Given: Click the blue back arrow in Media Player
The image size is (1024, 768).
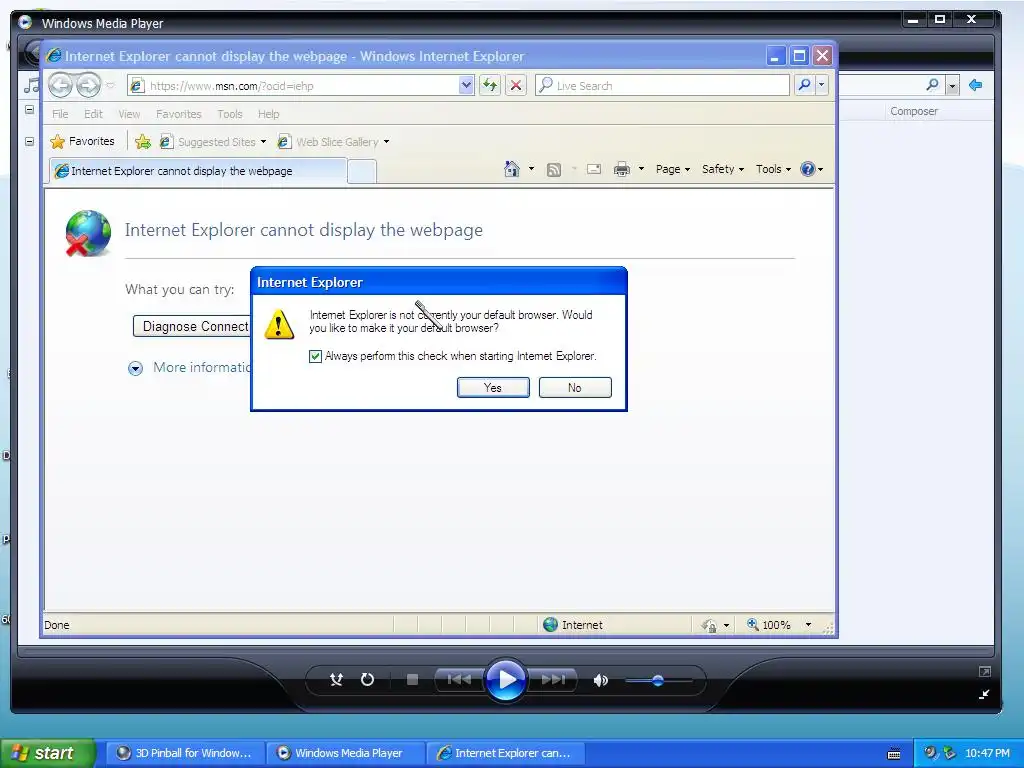Looking at the screenshot, I should 976,85.
